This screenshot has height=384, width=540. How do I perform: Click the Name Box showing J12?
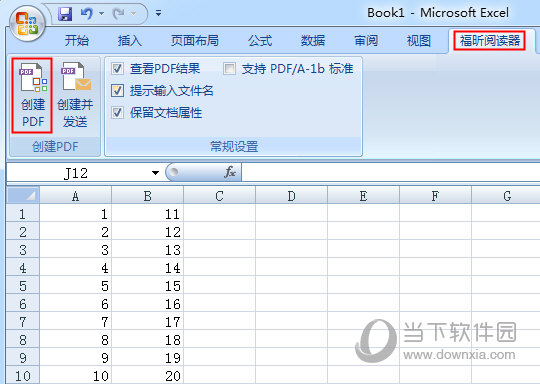coord(76,173)
